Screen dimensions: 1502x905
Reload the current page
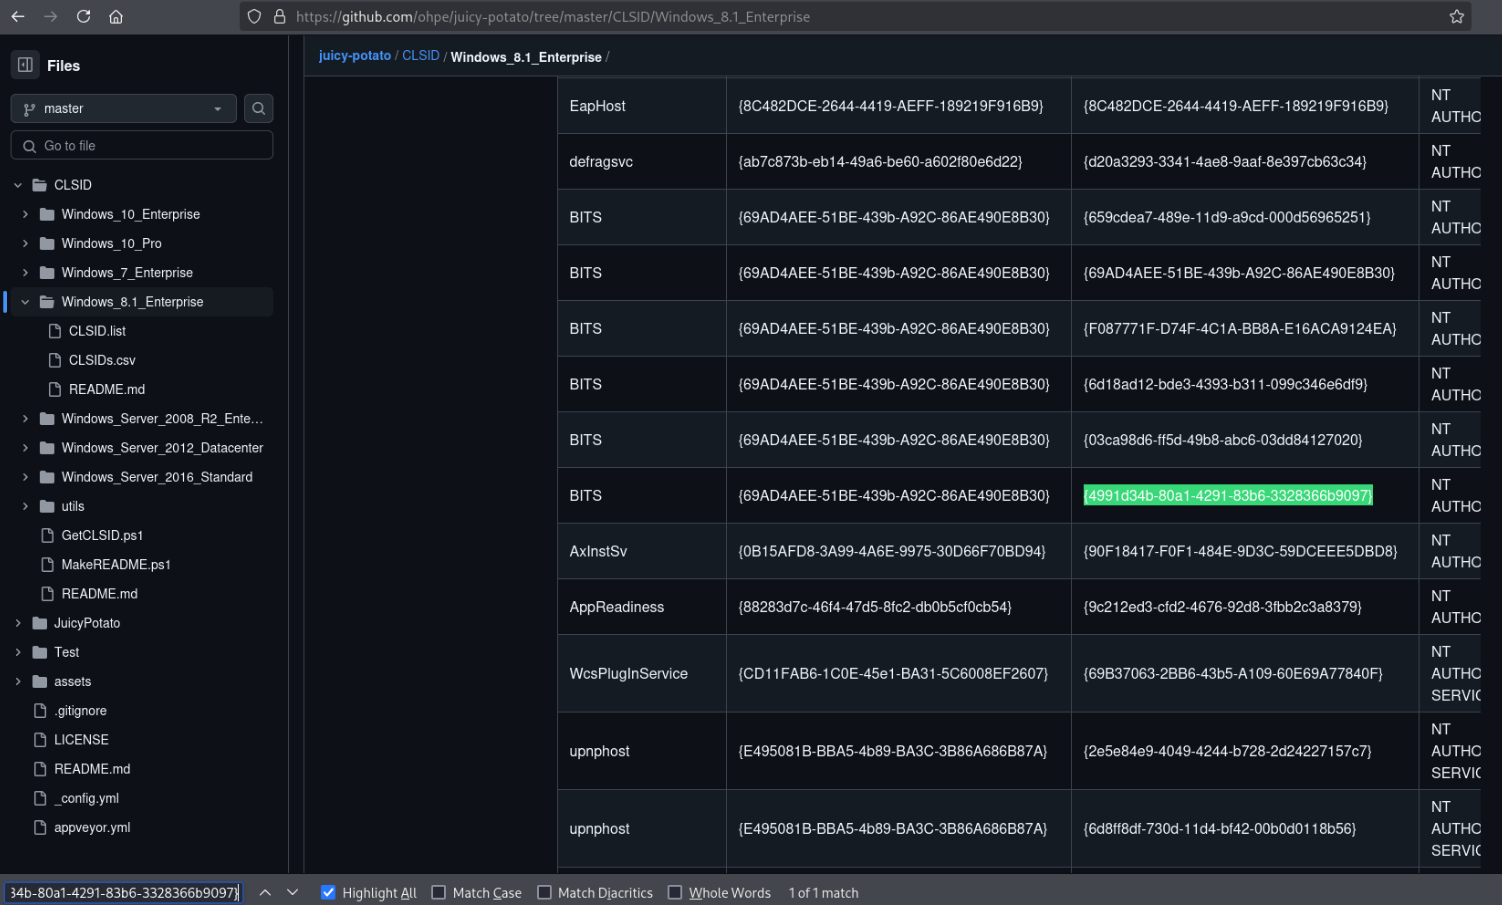(x=84, y=17)
